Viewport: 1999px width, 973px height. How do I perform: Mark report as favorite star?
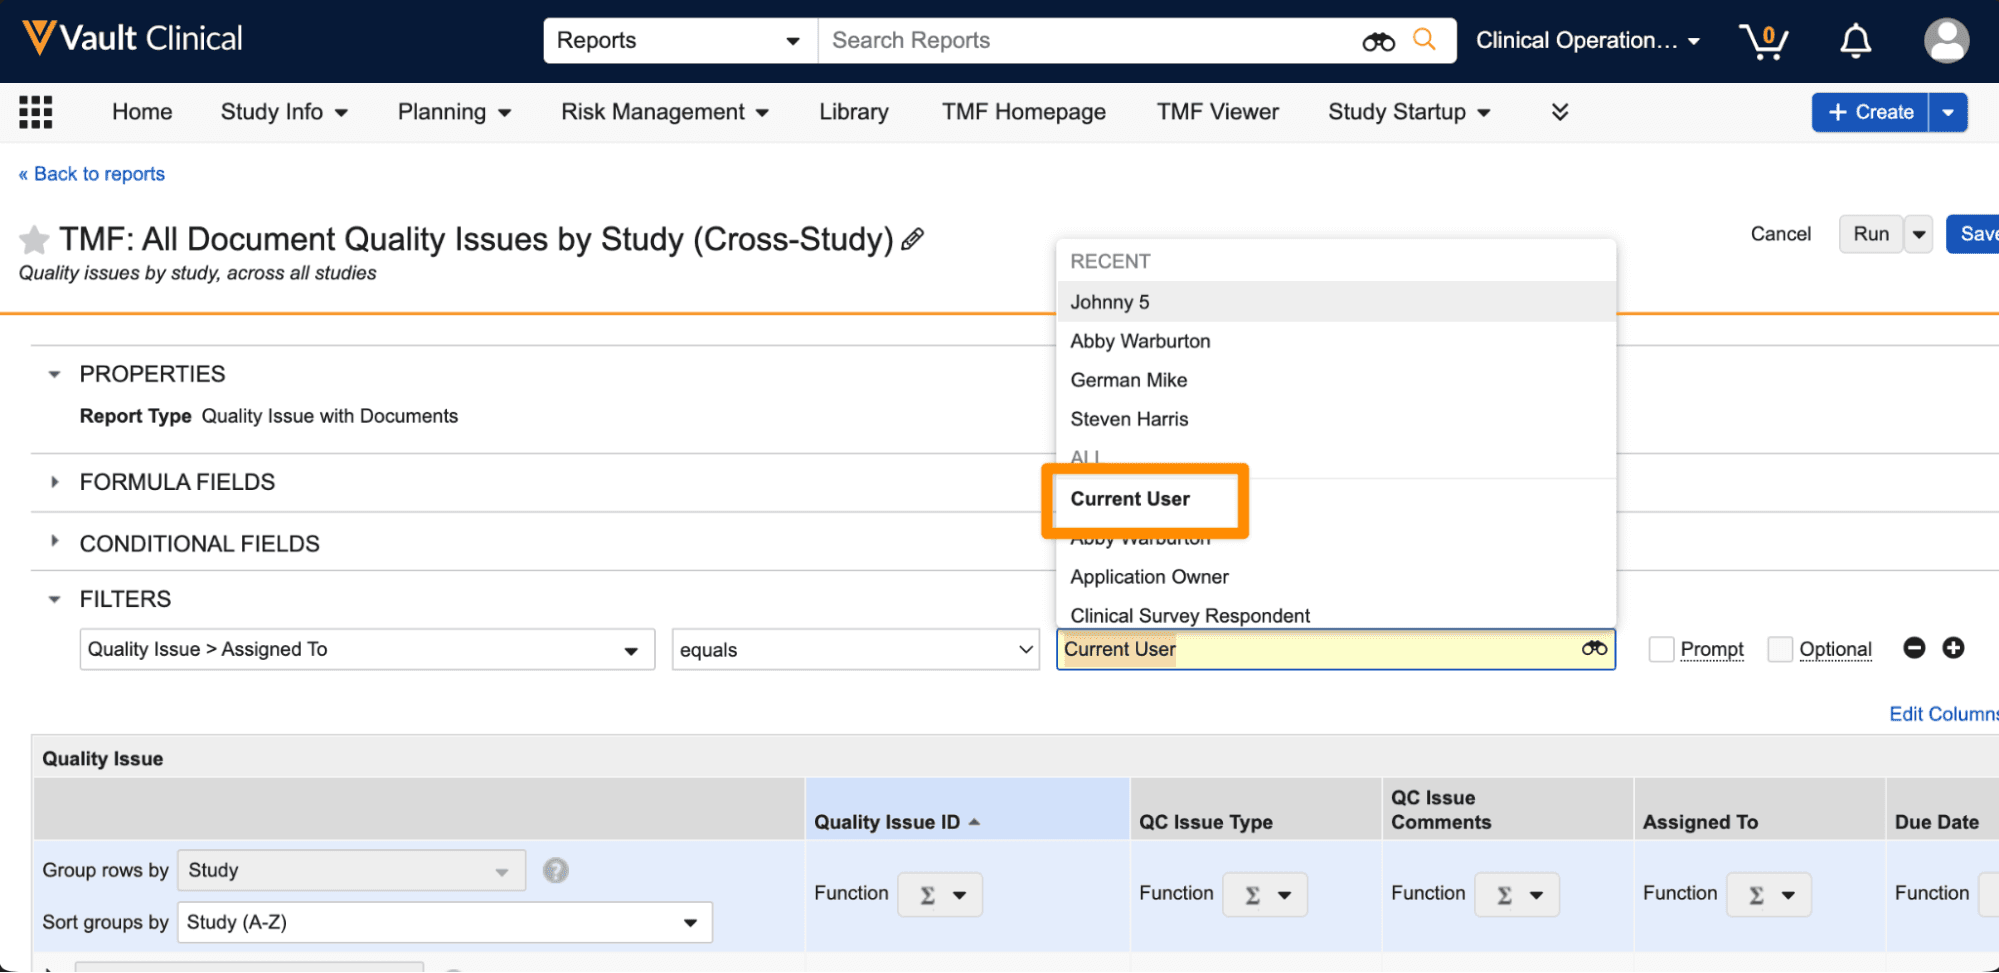click(x=34, y=240)
